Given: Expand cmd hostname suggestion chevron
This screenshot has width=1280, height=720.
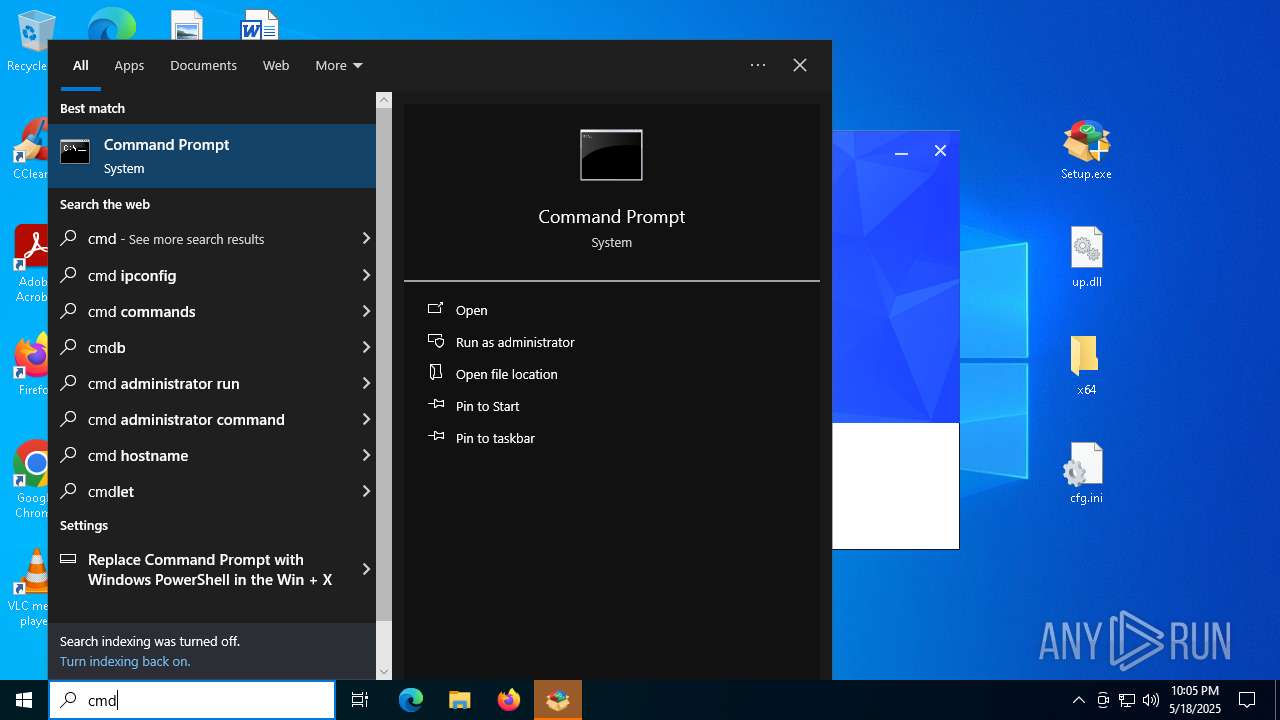Looking at the screenshot, I should click(x=366, y=455).
